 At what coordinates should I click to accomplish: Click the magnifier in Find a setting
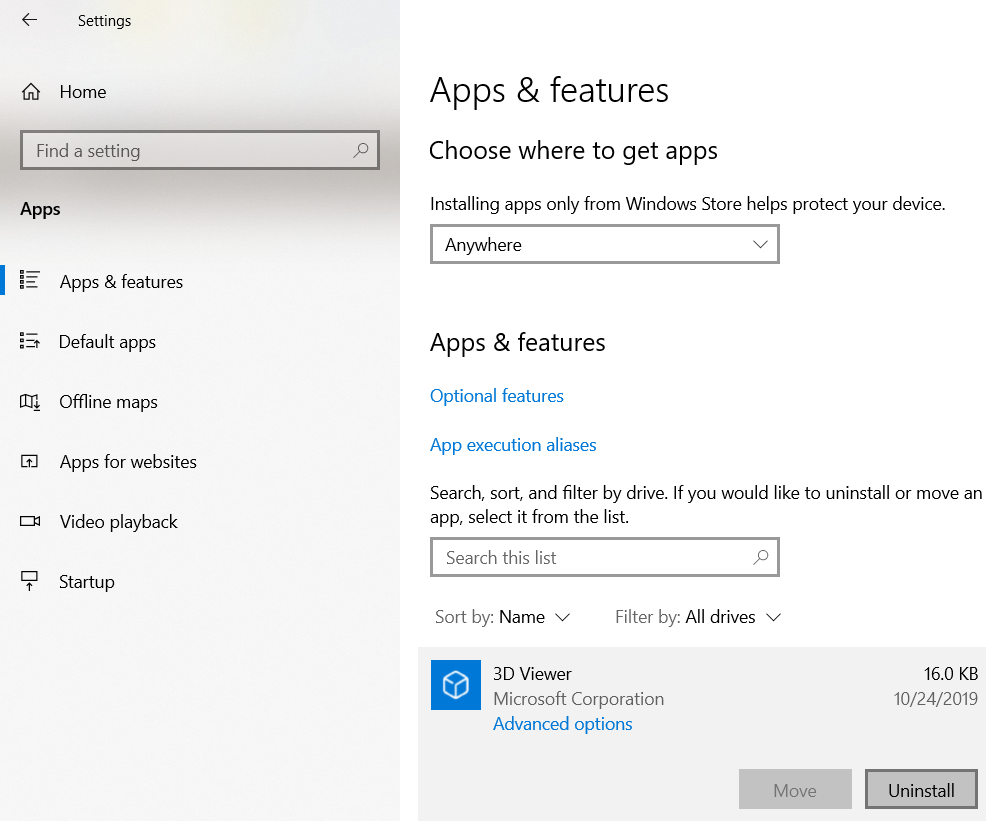coord(361,150)
